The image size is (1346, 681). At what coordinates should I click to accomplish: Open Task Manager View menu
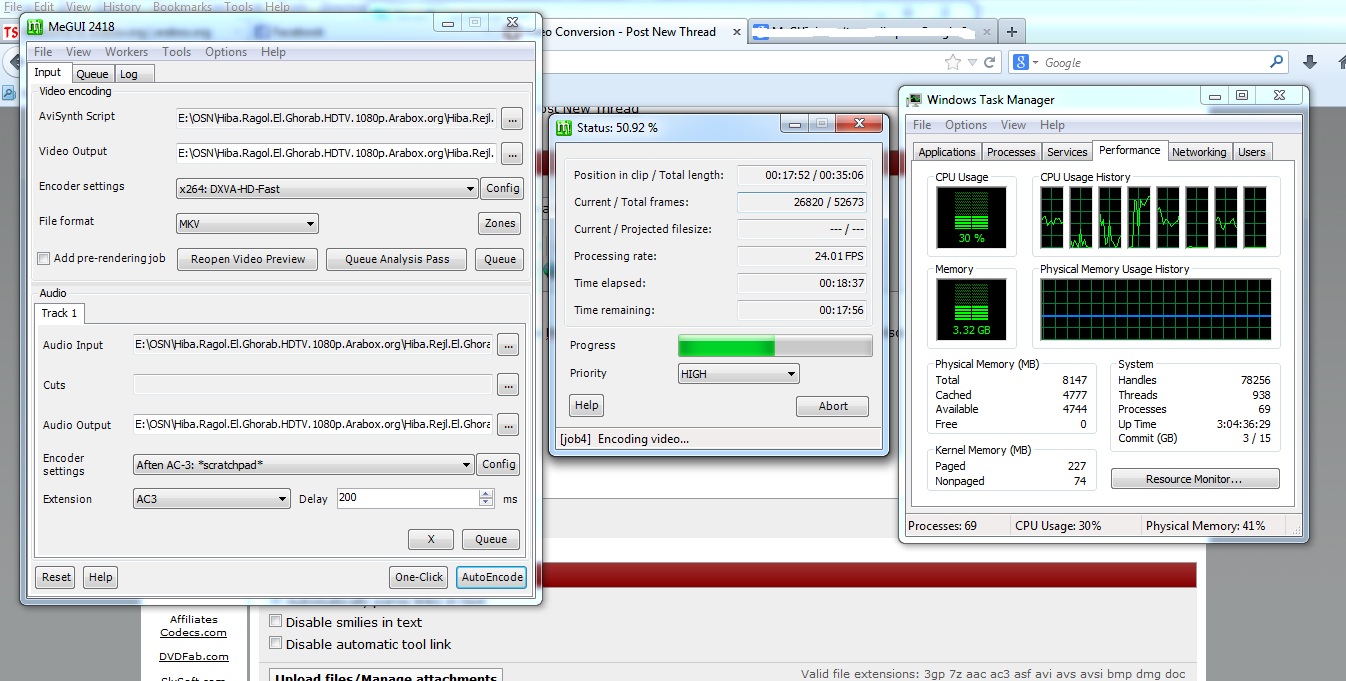coord(1013,125)
